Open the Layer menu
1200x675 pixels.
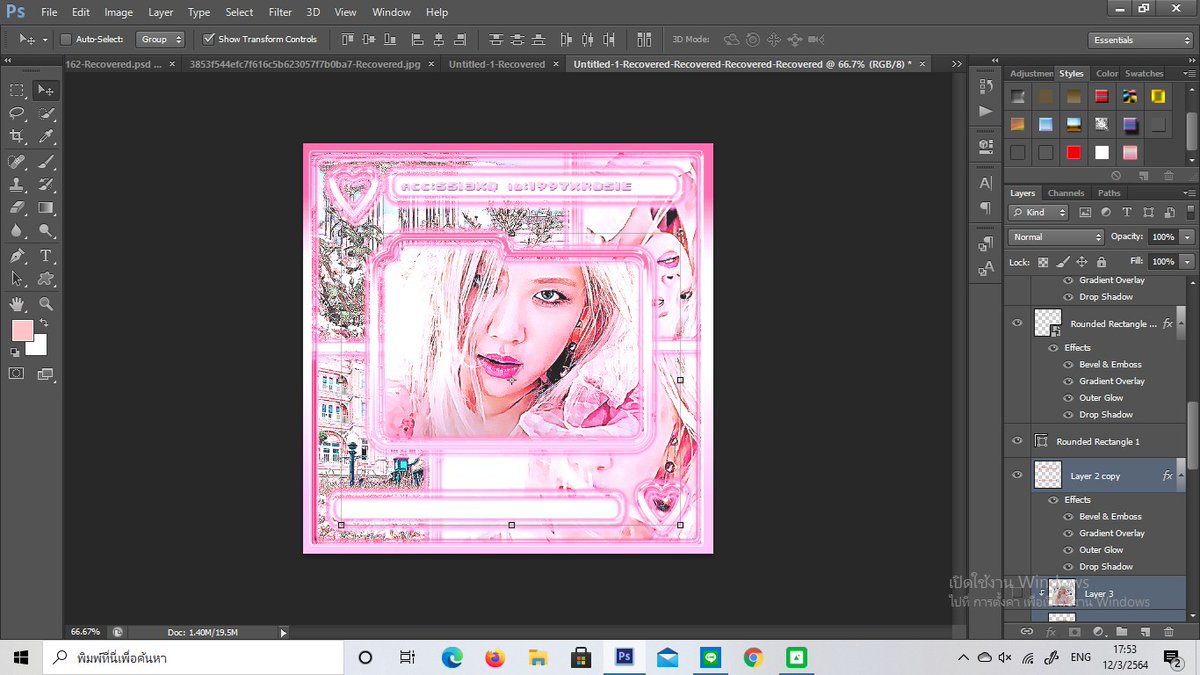[x=160, y=12]
